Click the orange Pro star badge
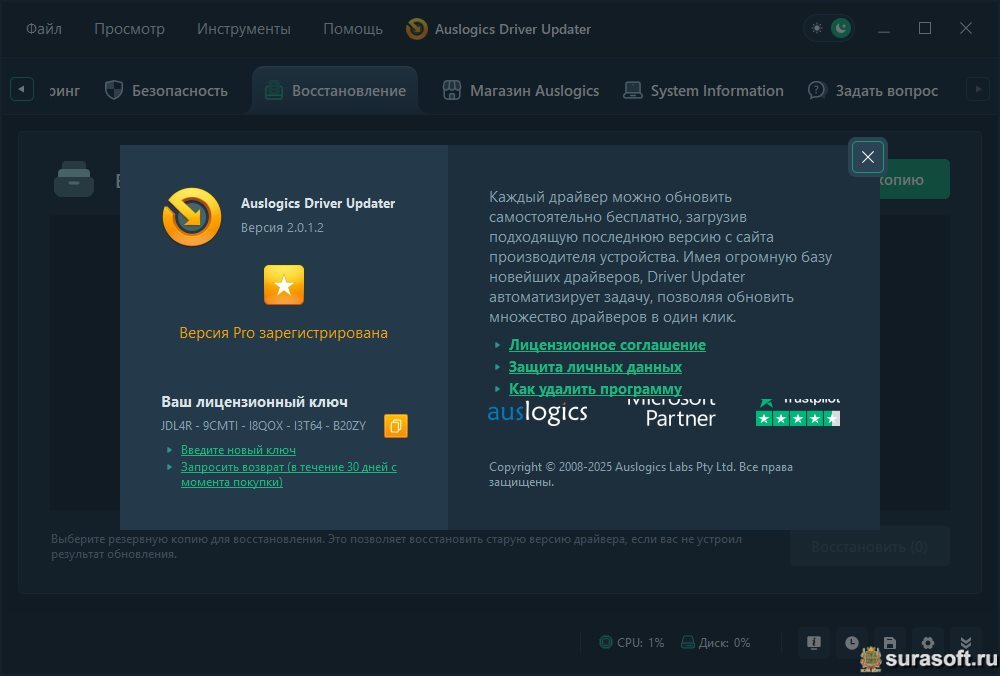 pyautogui.click(x=284, y=285)
